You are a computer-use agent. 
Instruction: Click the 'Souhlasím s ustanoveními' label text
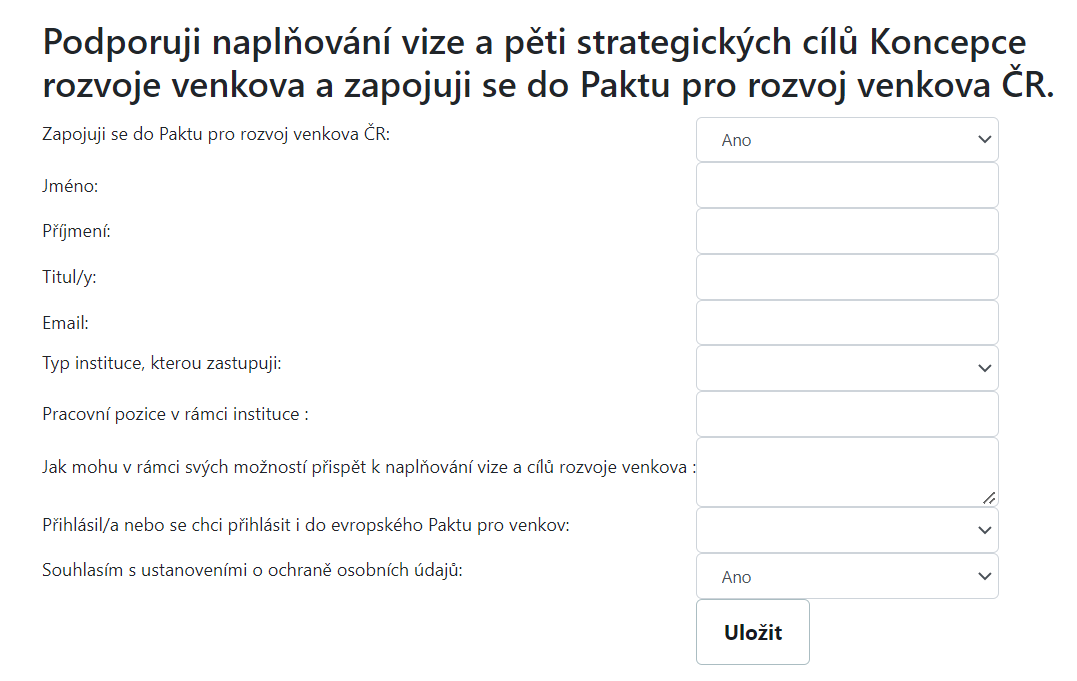(x=252, y=570)
